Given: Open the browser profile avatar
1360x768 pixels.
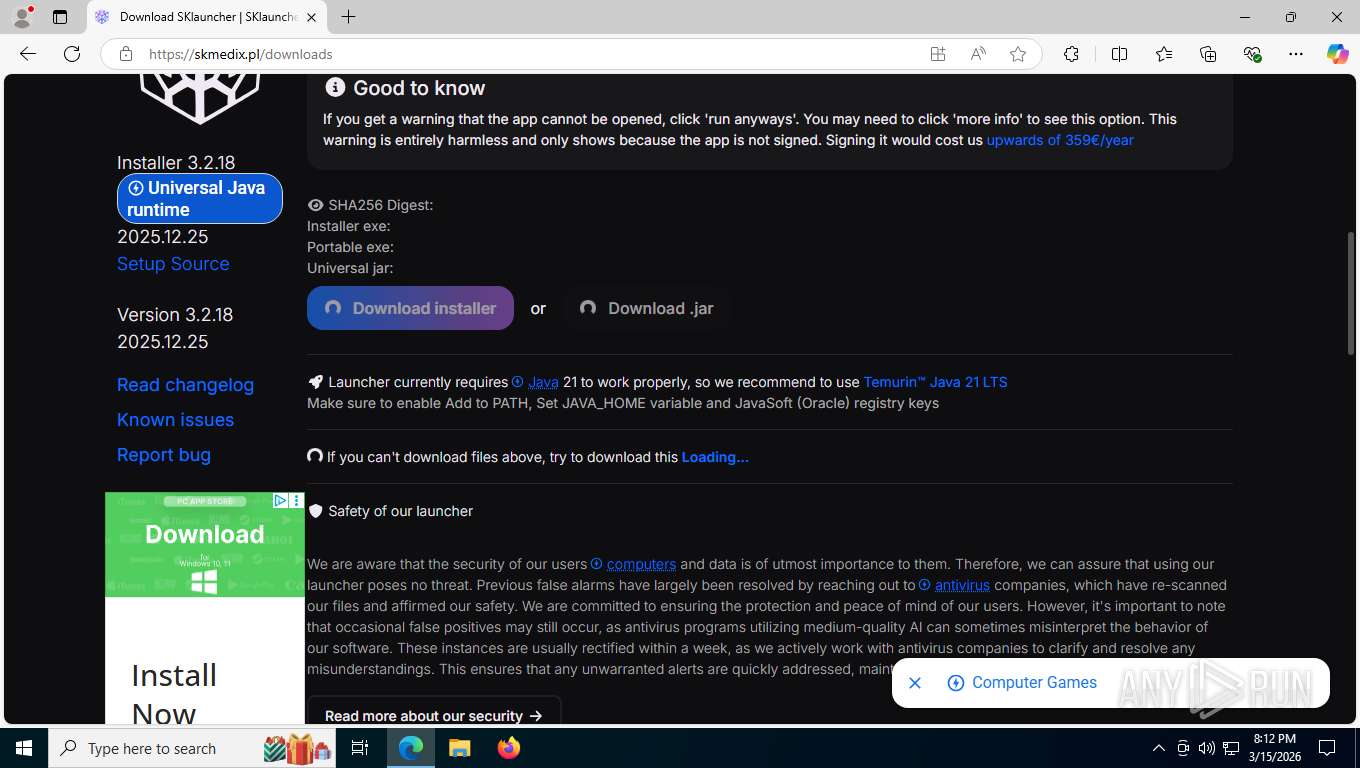Looking at the screenshot, I should point(21,17).
